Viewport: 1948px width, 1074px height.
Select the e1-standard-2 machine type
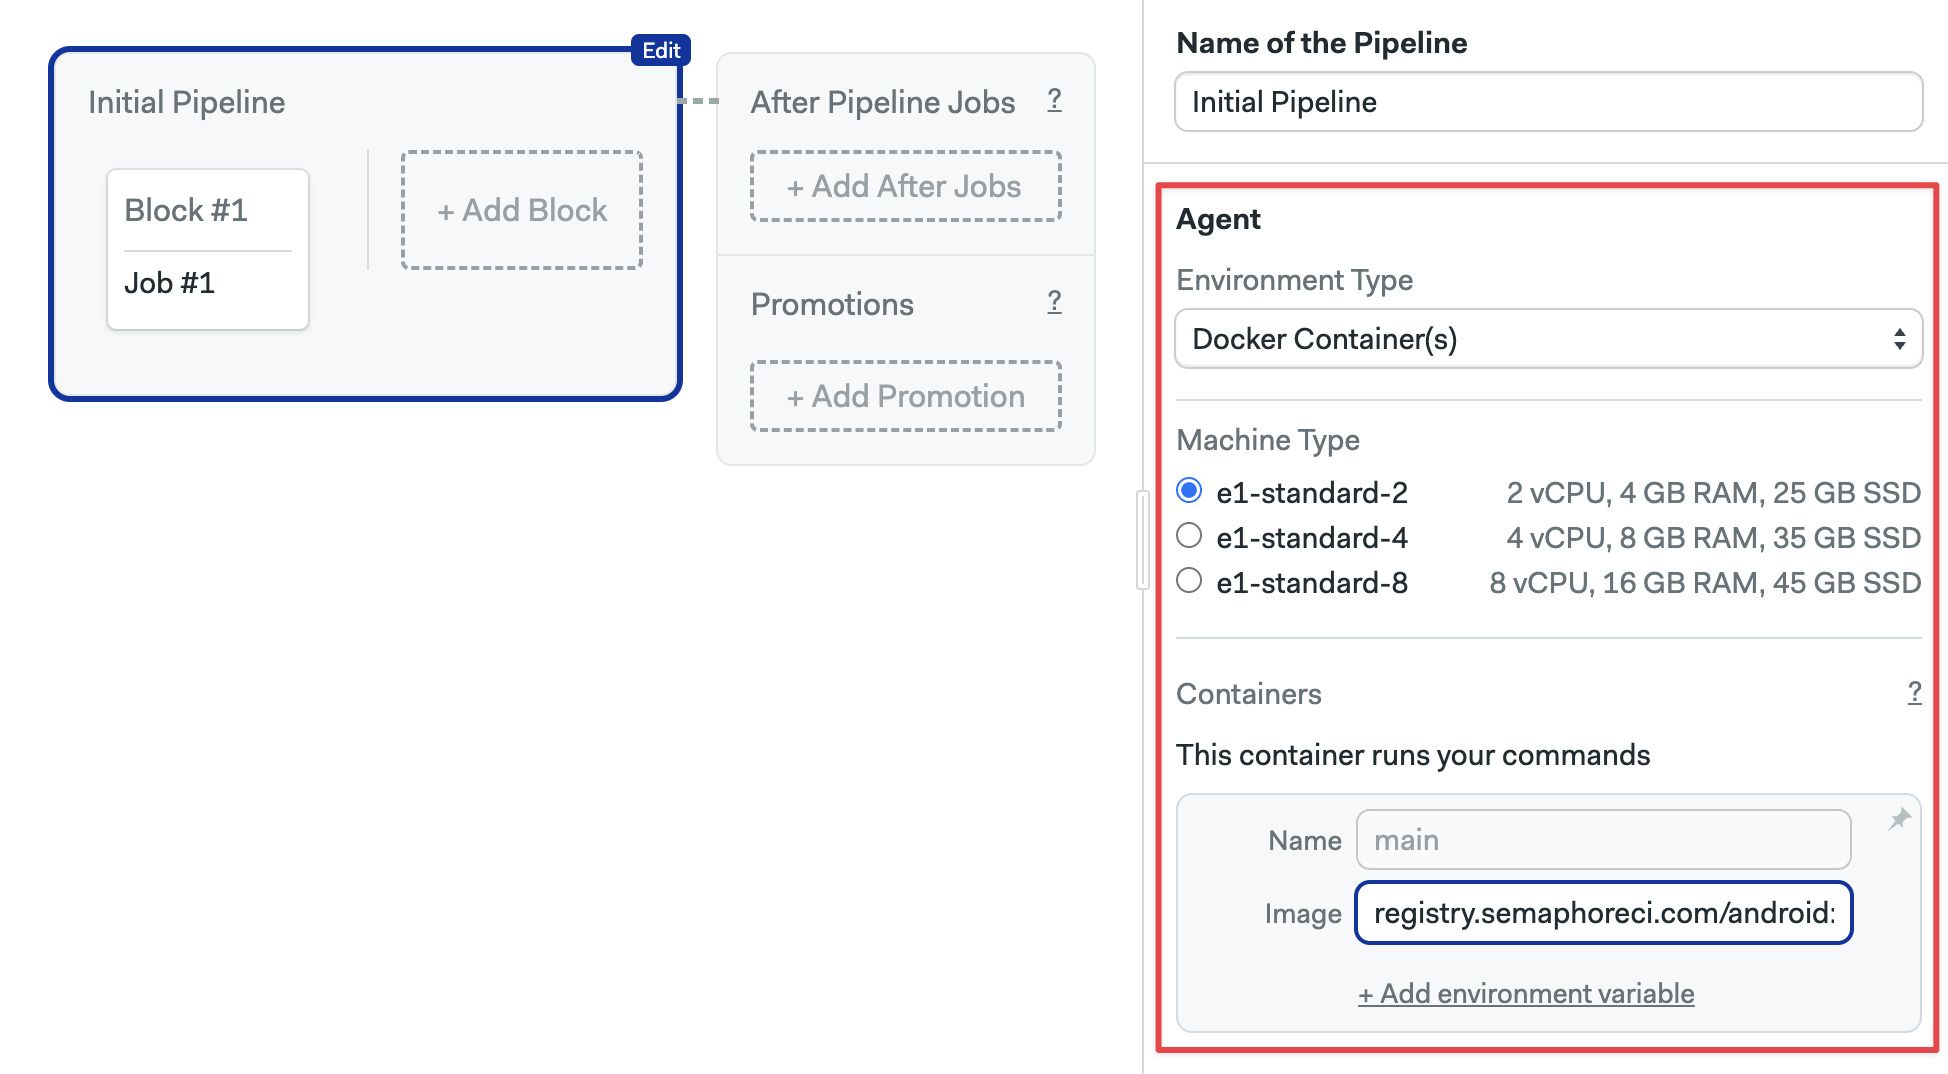(x=1189, y=491)
